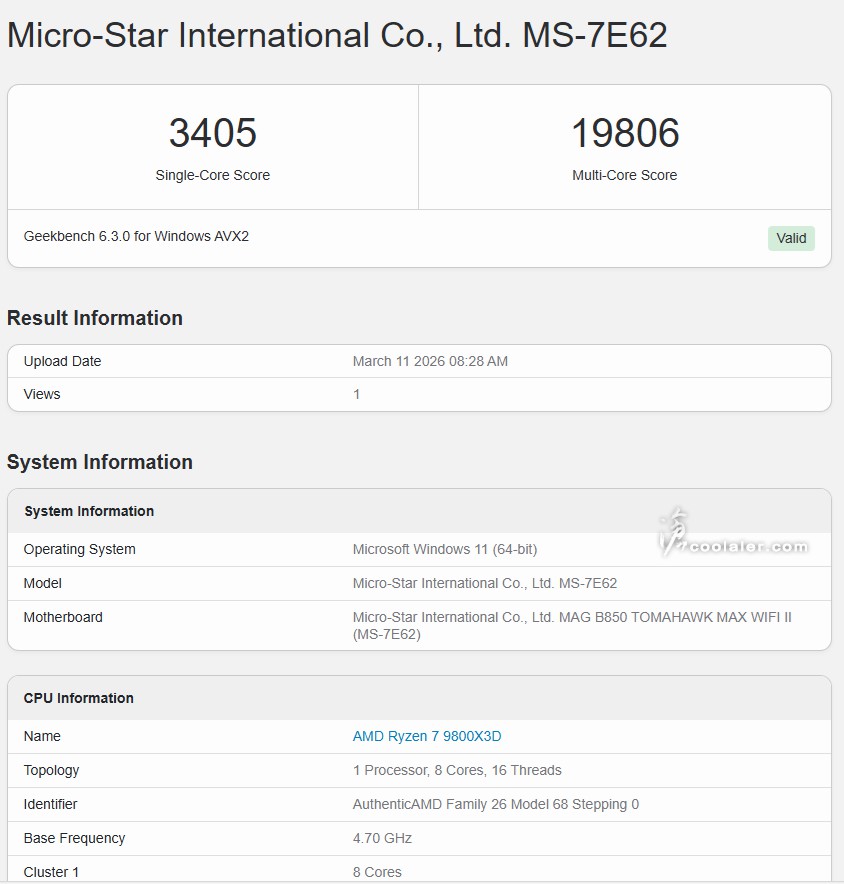Open the AMD Ryzen 7 9800X3D link
The height and width of the screenshot is (884, 844).
point(427,736)
